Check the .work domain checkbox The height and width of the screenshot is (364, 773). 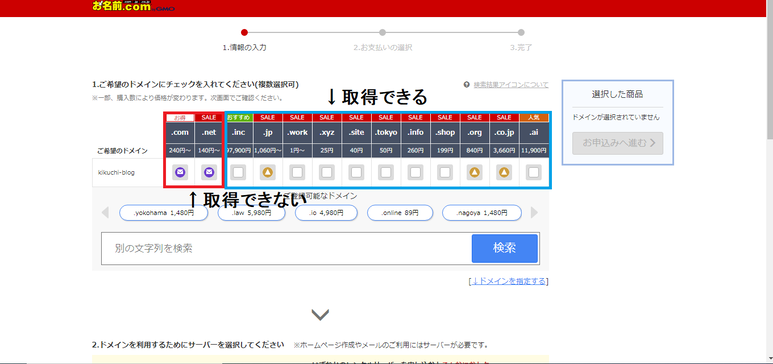[298, 172]
